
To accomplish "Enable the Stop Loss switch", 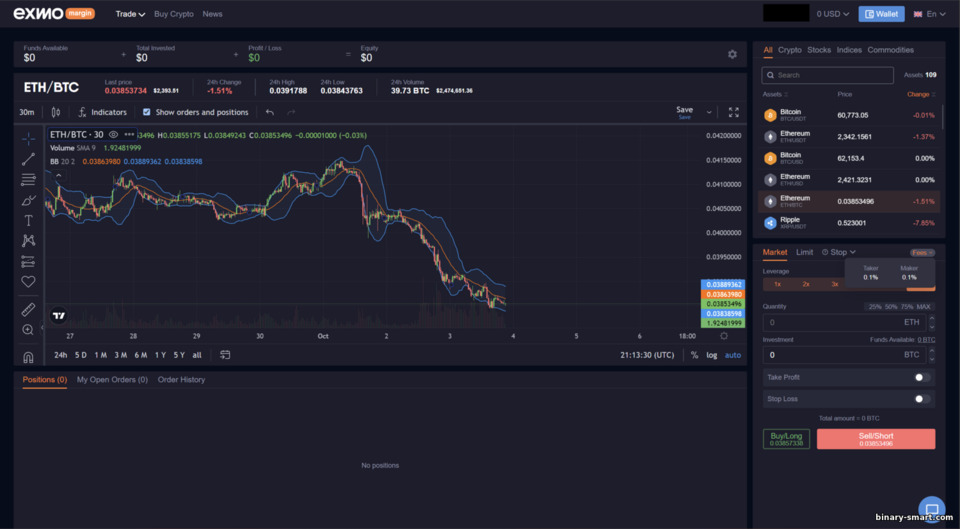I will (922, 399).
